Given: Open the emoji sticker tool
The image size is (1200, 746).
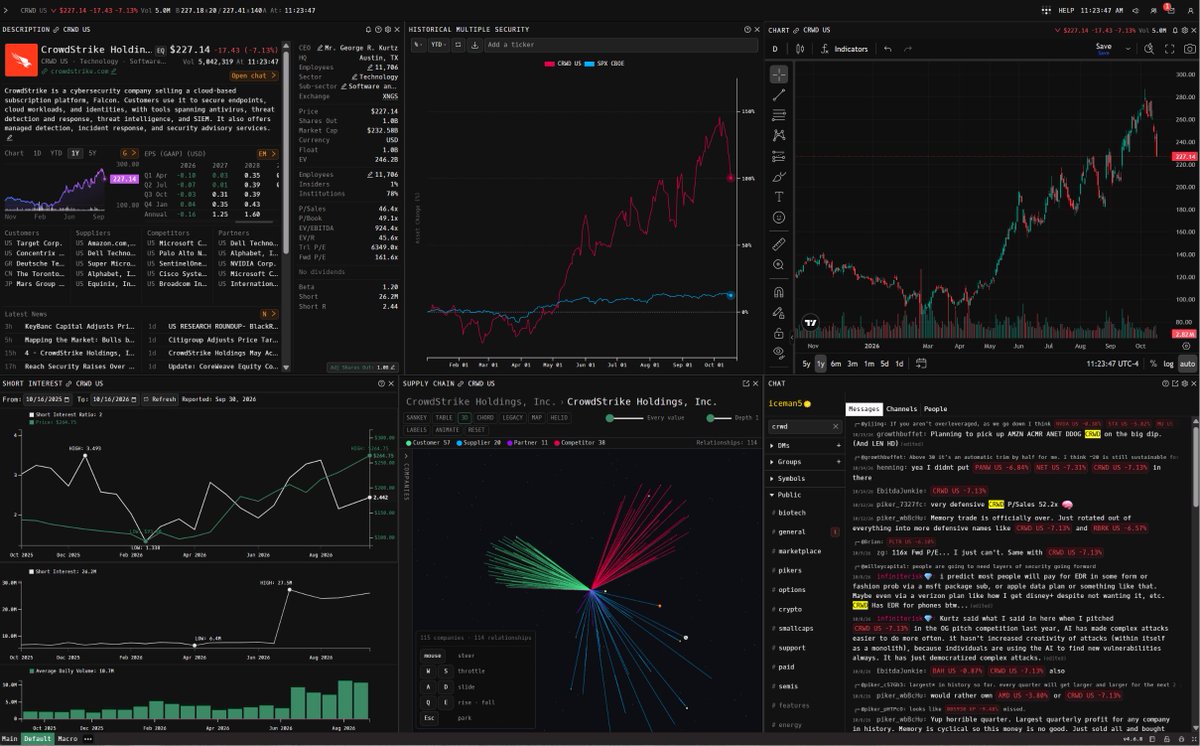Looking at the screenshot, I should pyautogui.click(x=778, y=217).
